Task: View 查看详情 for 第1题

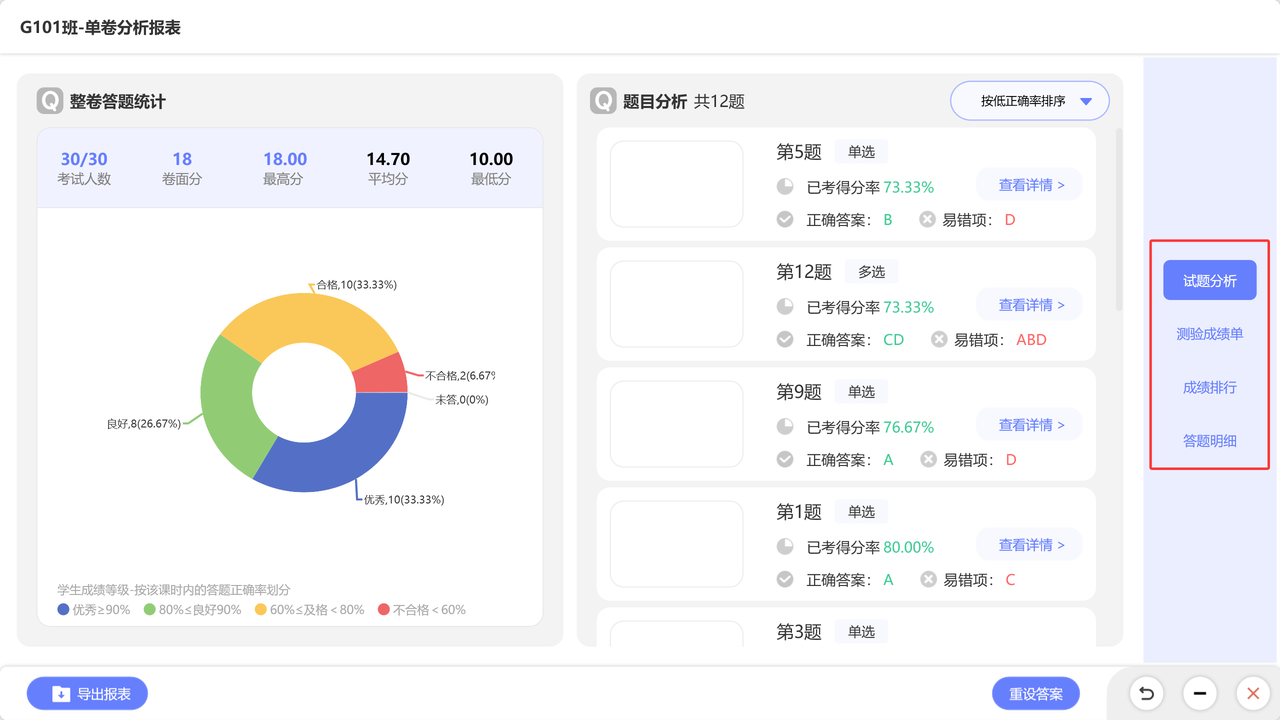Action: [x=1029, y=545]
